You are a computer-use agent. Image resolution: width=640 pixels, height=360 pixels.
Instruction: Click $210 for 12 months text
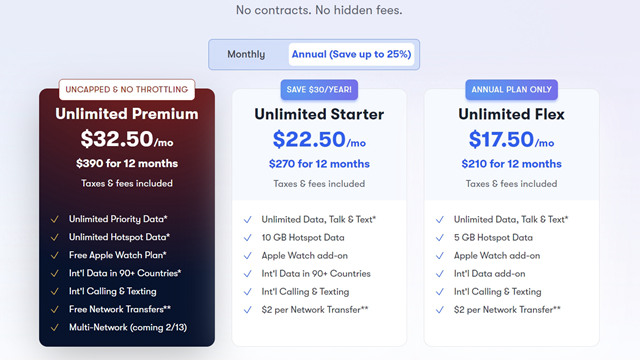[511, 164]
